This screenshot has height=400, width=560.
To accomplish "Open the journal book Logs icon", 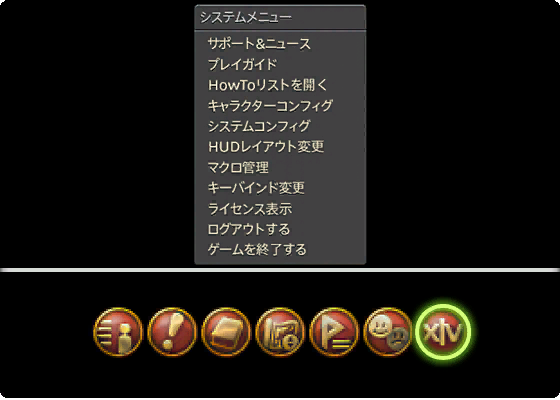I will [x=226, y=332].
